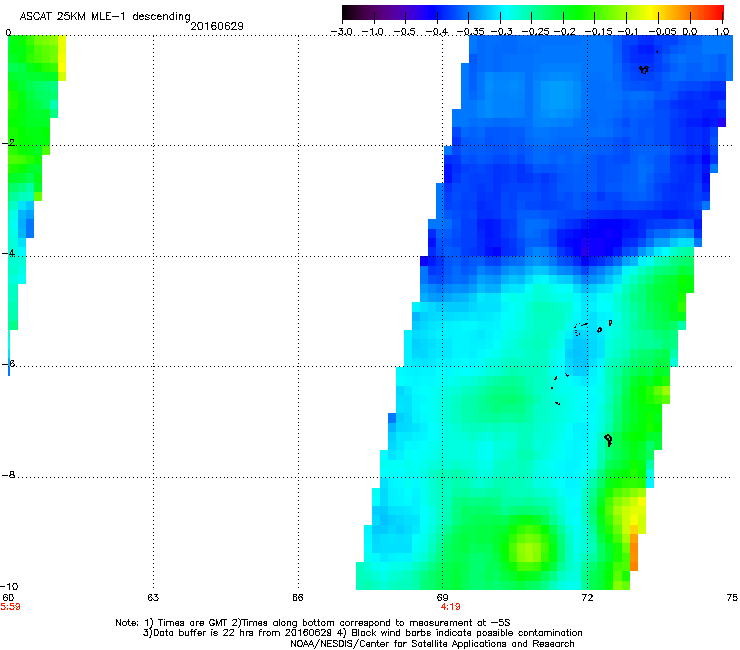
Task: Click the '1.0' color scale label
Action: pyautogui.click(x=722, y=32)
